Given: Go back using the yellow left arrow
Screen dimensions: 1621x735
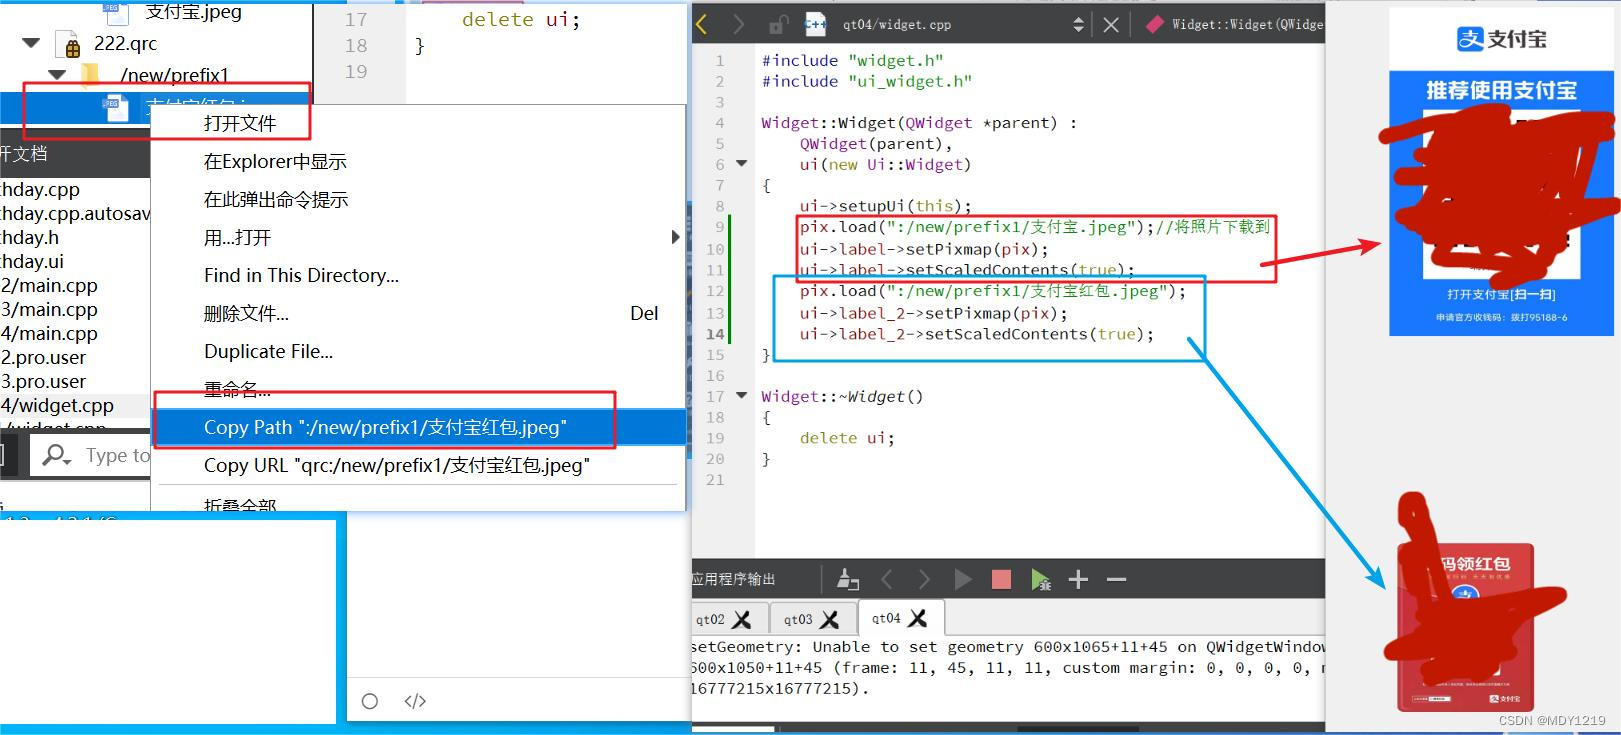Looking at the screenshot, I should pos(701,24).
